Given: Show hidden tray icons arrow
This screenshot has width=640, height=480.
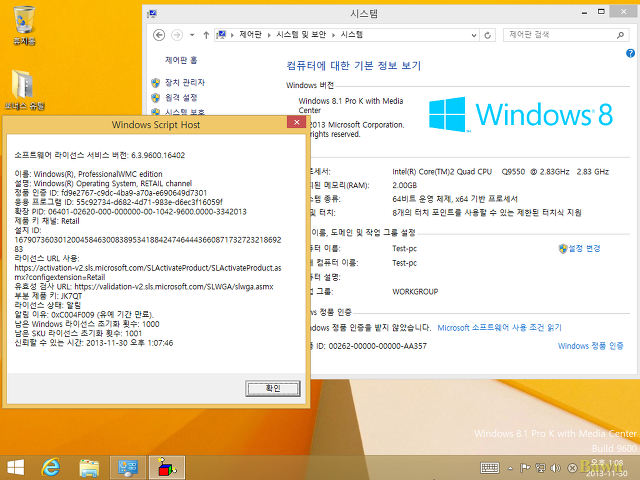Looking at the screenshot, I should pos(510,468).
